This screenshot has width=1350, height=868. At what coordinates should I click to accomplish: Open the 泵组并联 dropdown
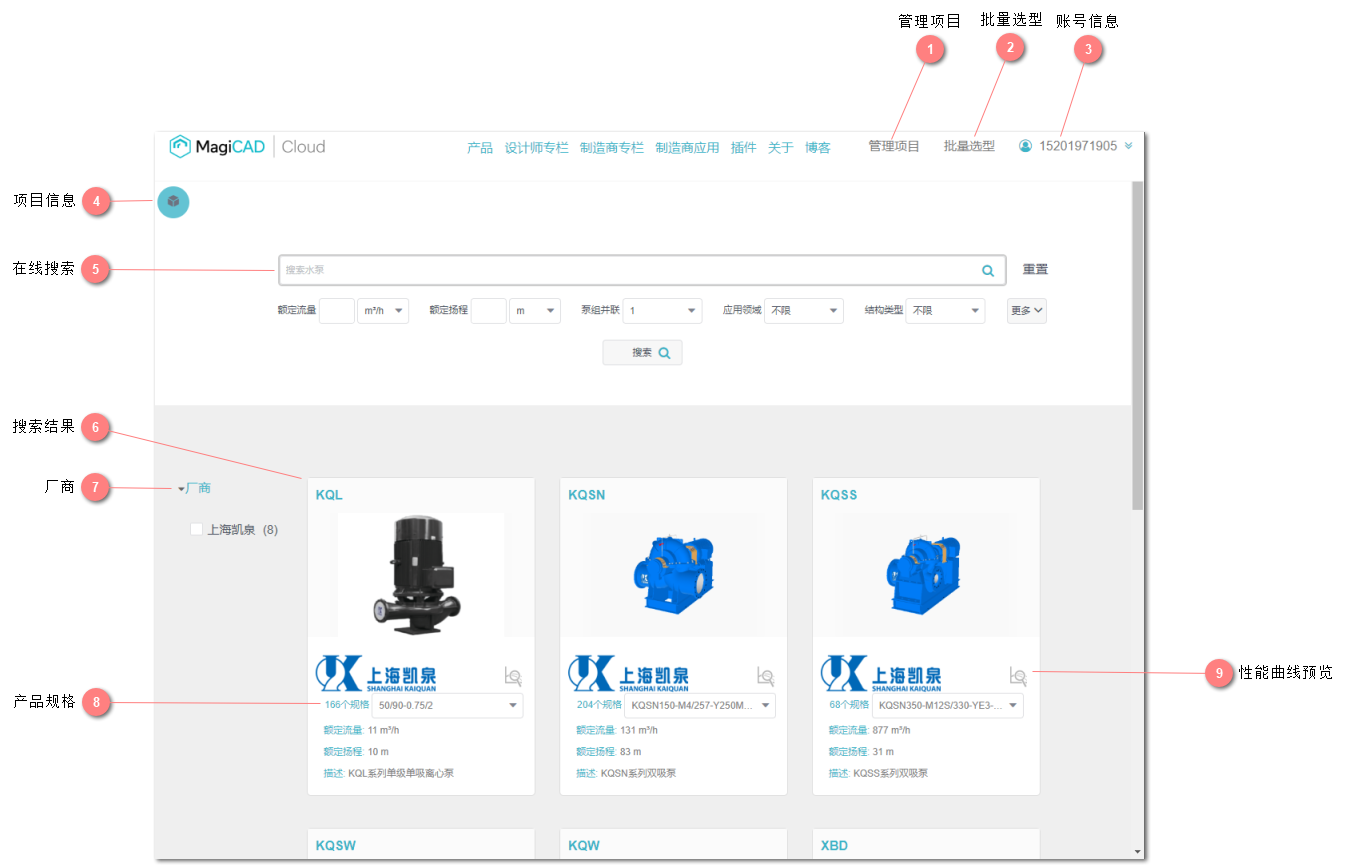662,311
